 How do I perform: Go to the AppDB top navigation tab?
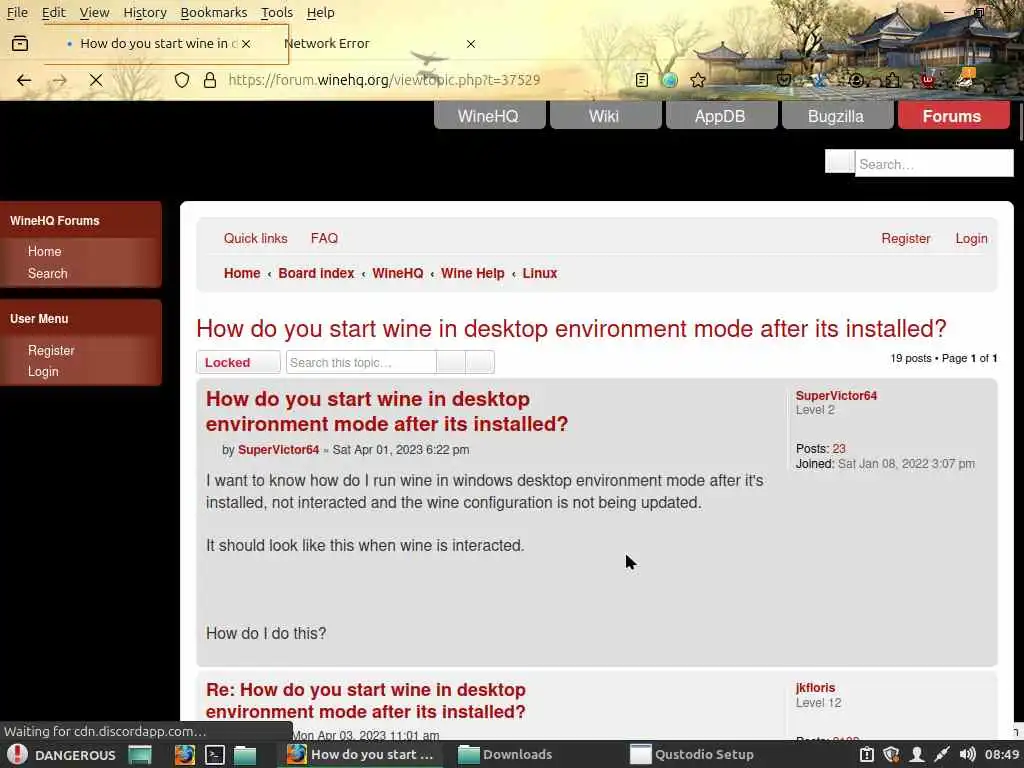coord(720,116)
